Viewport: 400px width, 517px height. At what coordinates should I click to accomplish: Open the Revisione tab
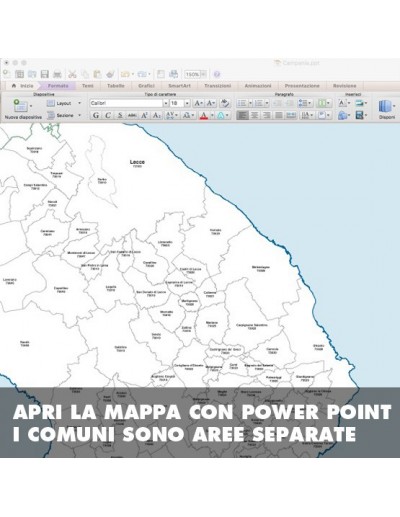[x=345, y=86]
